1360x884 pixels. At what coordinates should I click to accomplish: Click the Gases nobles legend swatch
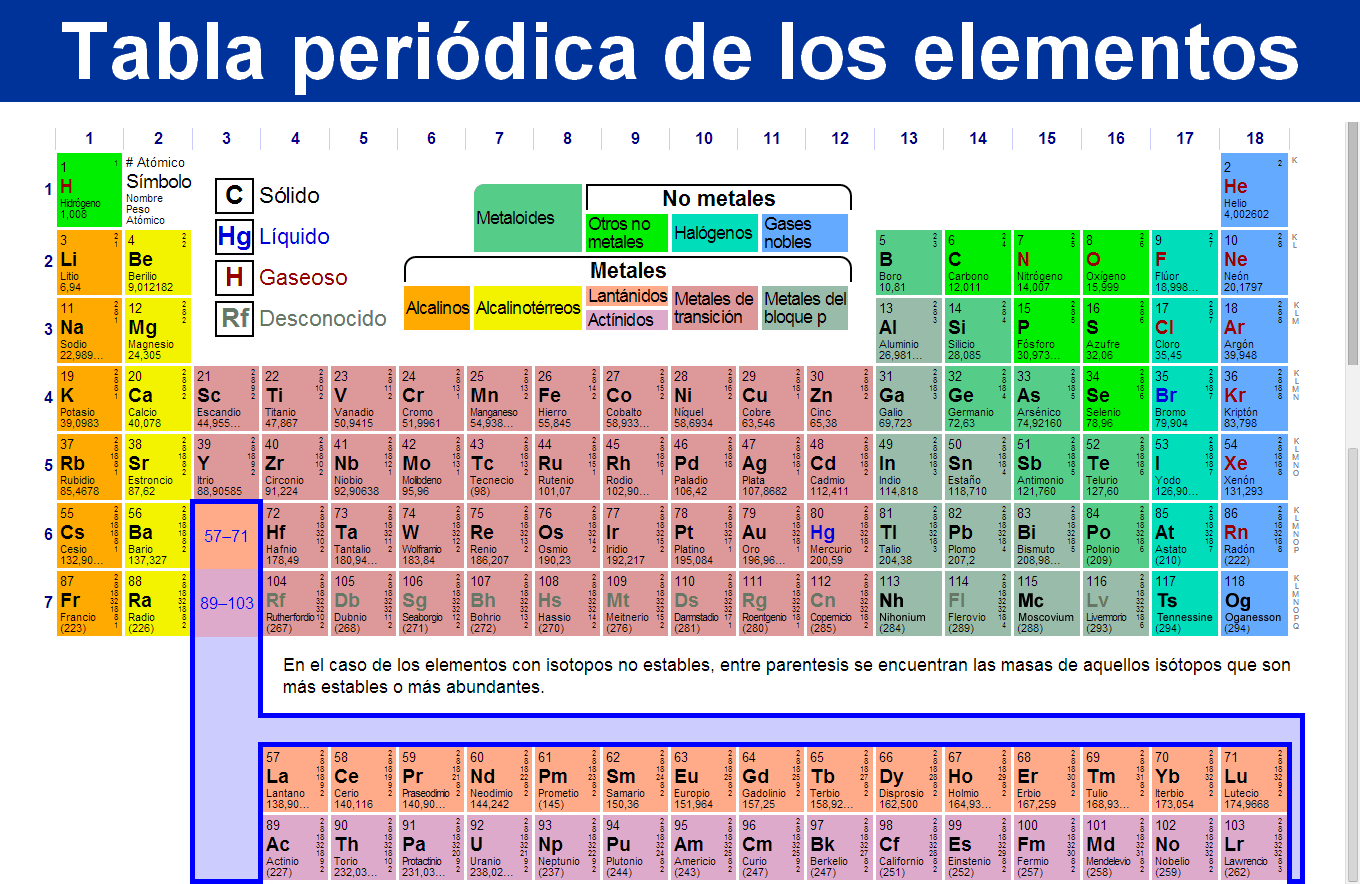(804, 233)
